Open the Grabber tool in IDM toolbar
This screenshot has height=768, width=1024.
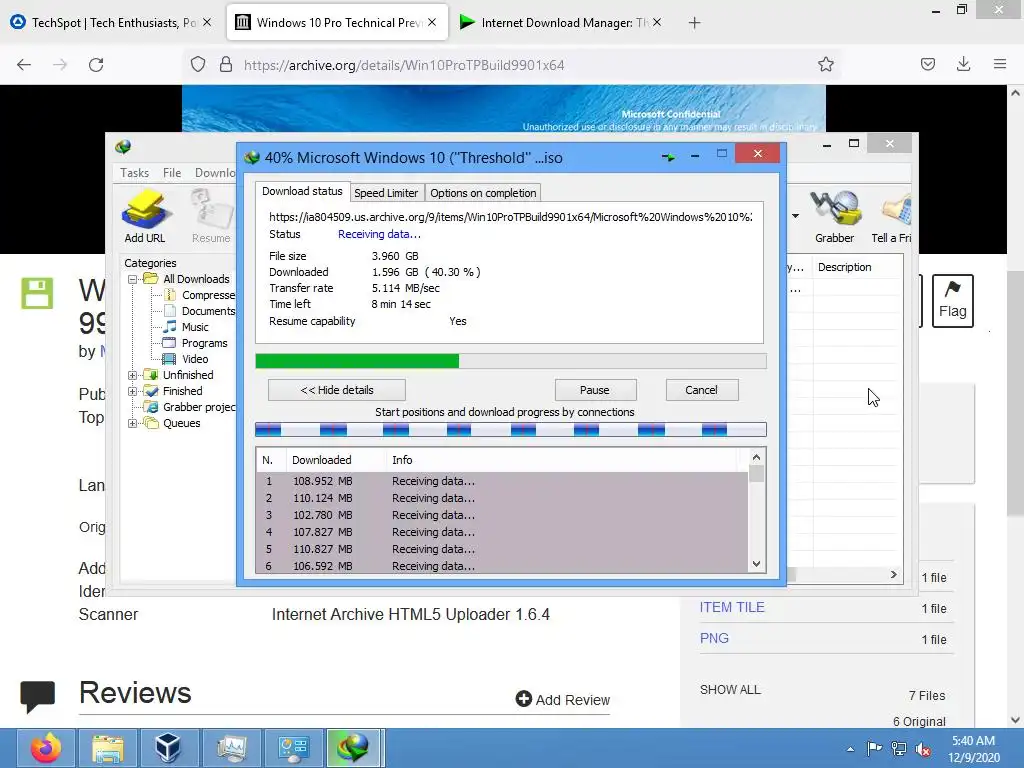tap(834, 216)
